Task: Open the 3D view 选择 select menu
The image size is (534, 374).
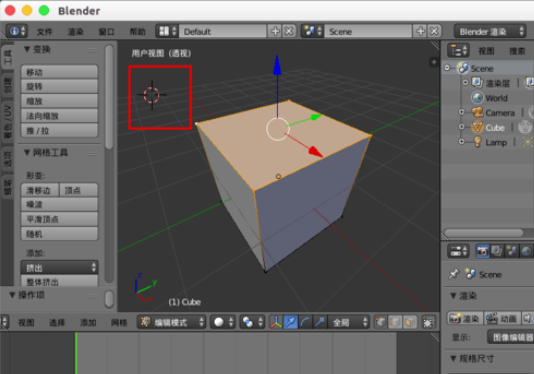Action: (x=57, y=322)
